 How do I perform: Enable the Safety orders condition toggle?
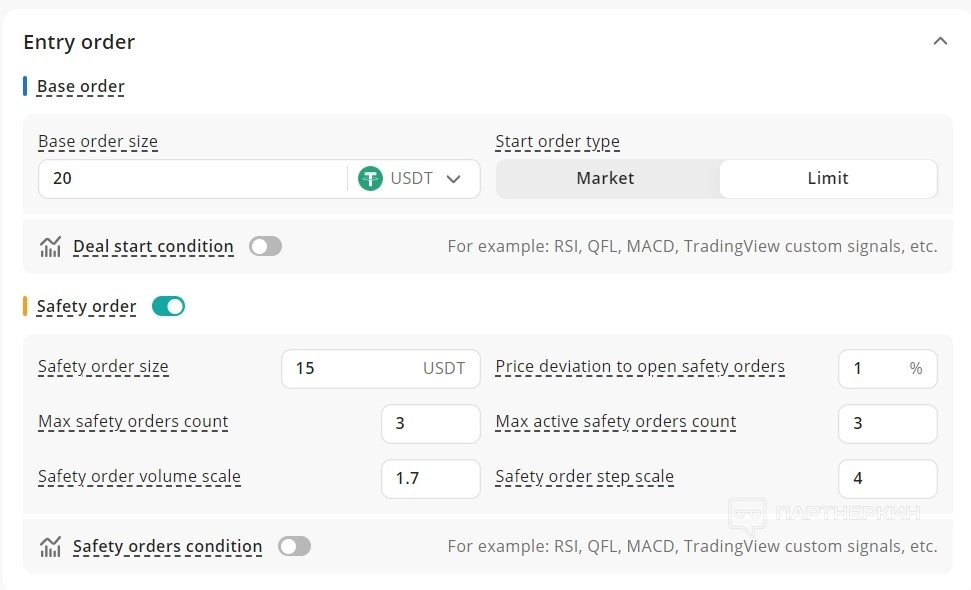click(x=295, y=546)
